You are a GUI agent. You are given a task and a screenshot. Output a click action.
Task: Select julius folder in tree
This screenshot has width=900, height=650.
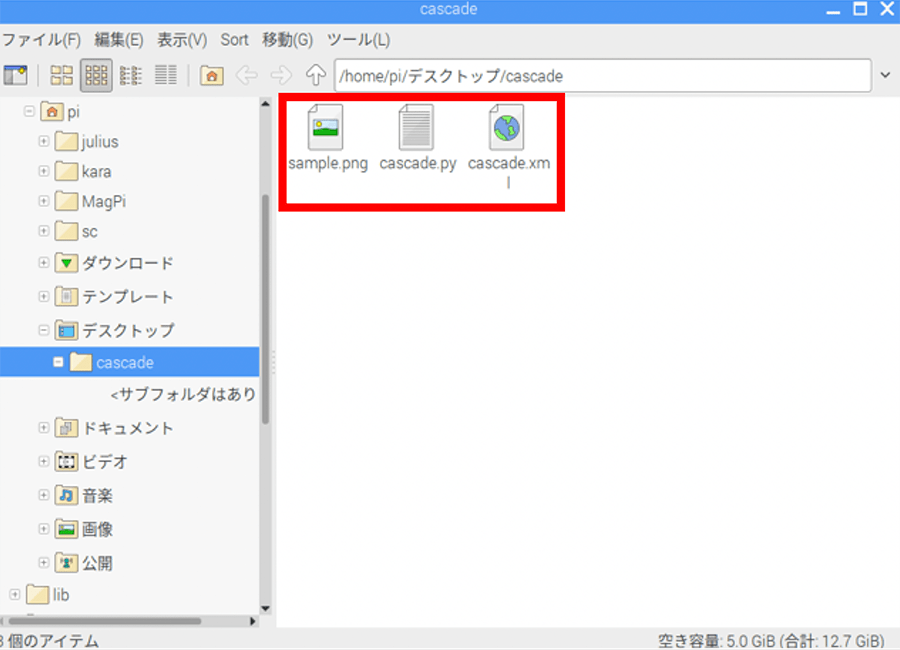(87, 141)
